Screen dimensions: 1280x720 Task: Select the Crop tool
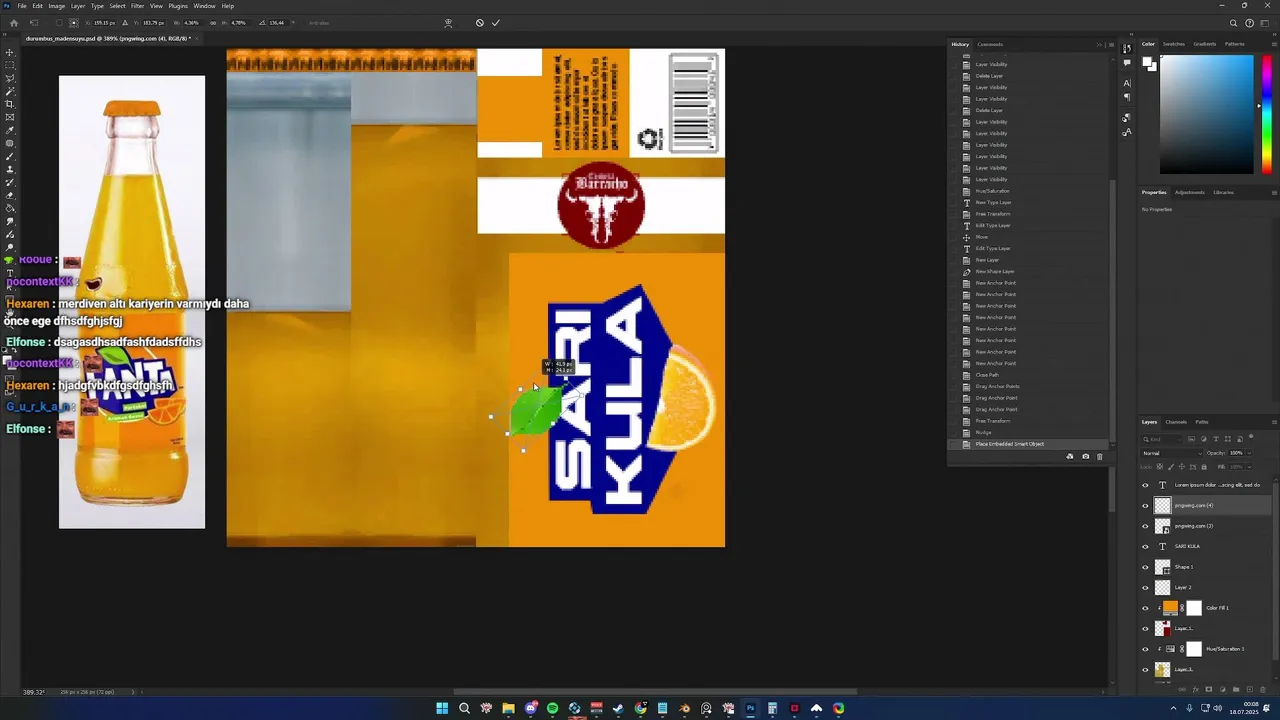click(10, 104)
